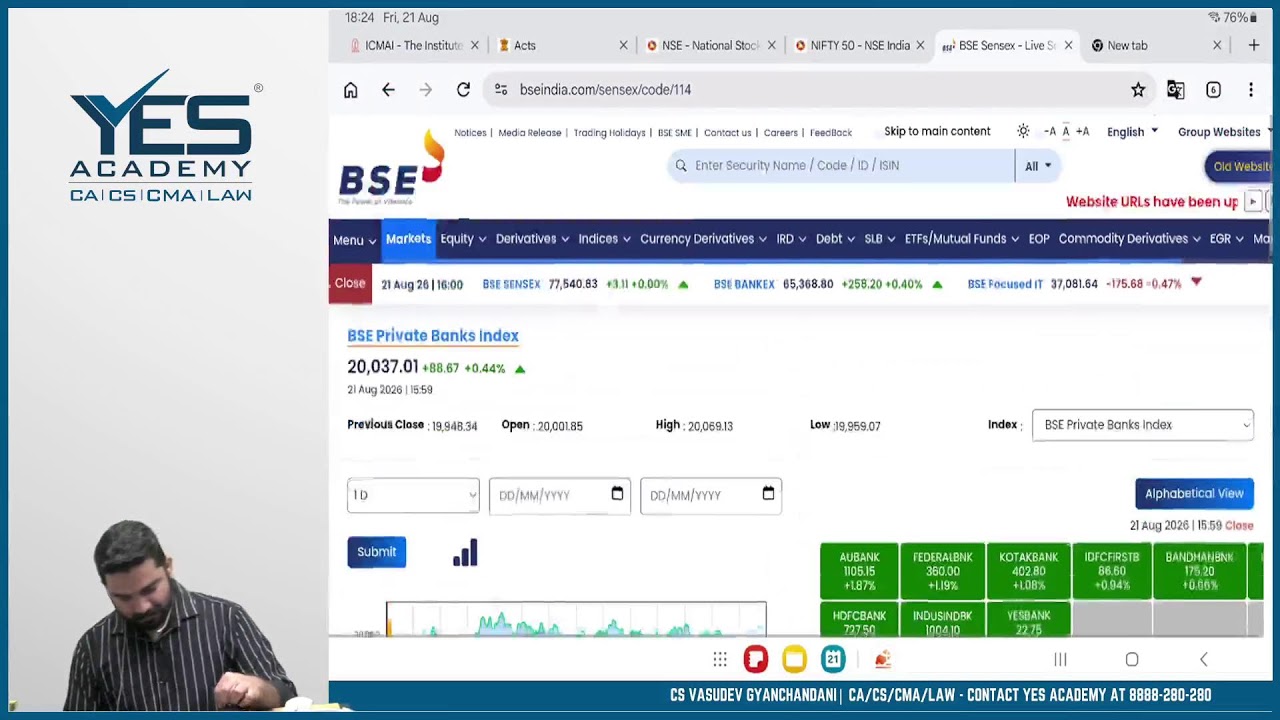The width and height of the screenshot is (1280, 720).
Task: Open the English language dropdown
Action: coord(1132,132)
